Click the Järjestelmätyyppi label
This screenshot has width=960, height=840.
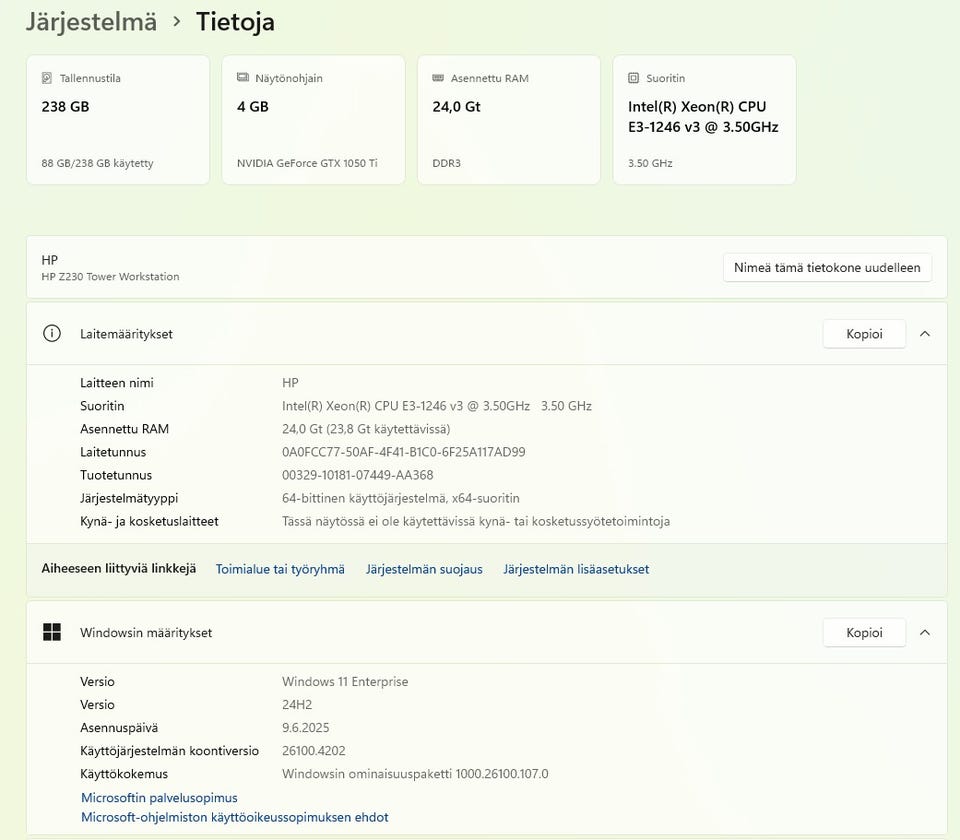(x=129, y=498)
